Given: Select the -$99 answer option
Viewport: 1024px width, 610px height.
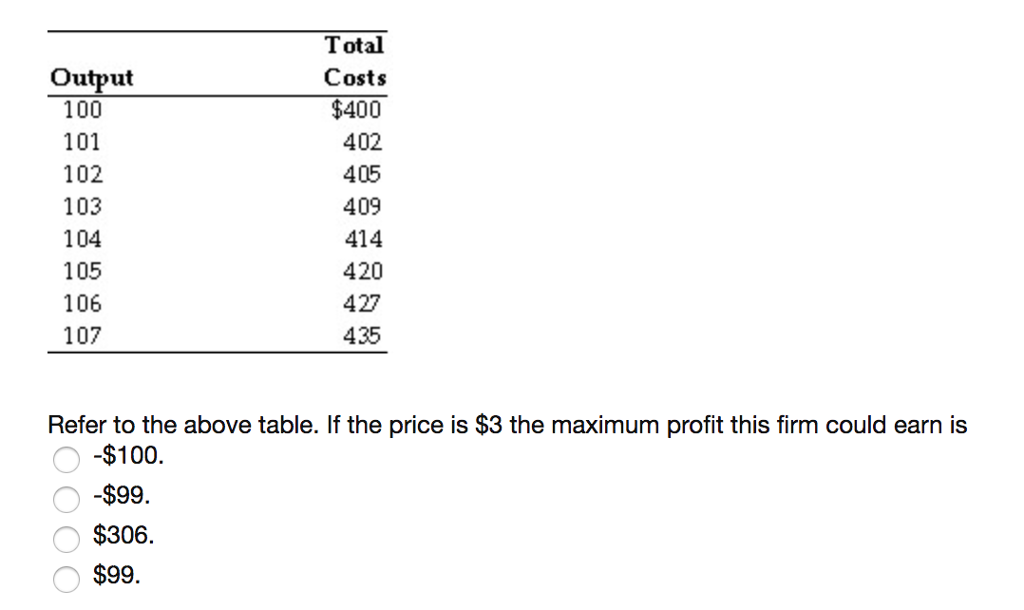Looking at the screenshot, I should pos(67,499).
